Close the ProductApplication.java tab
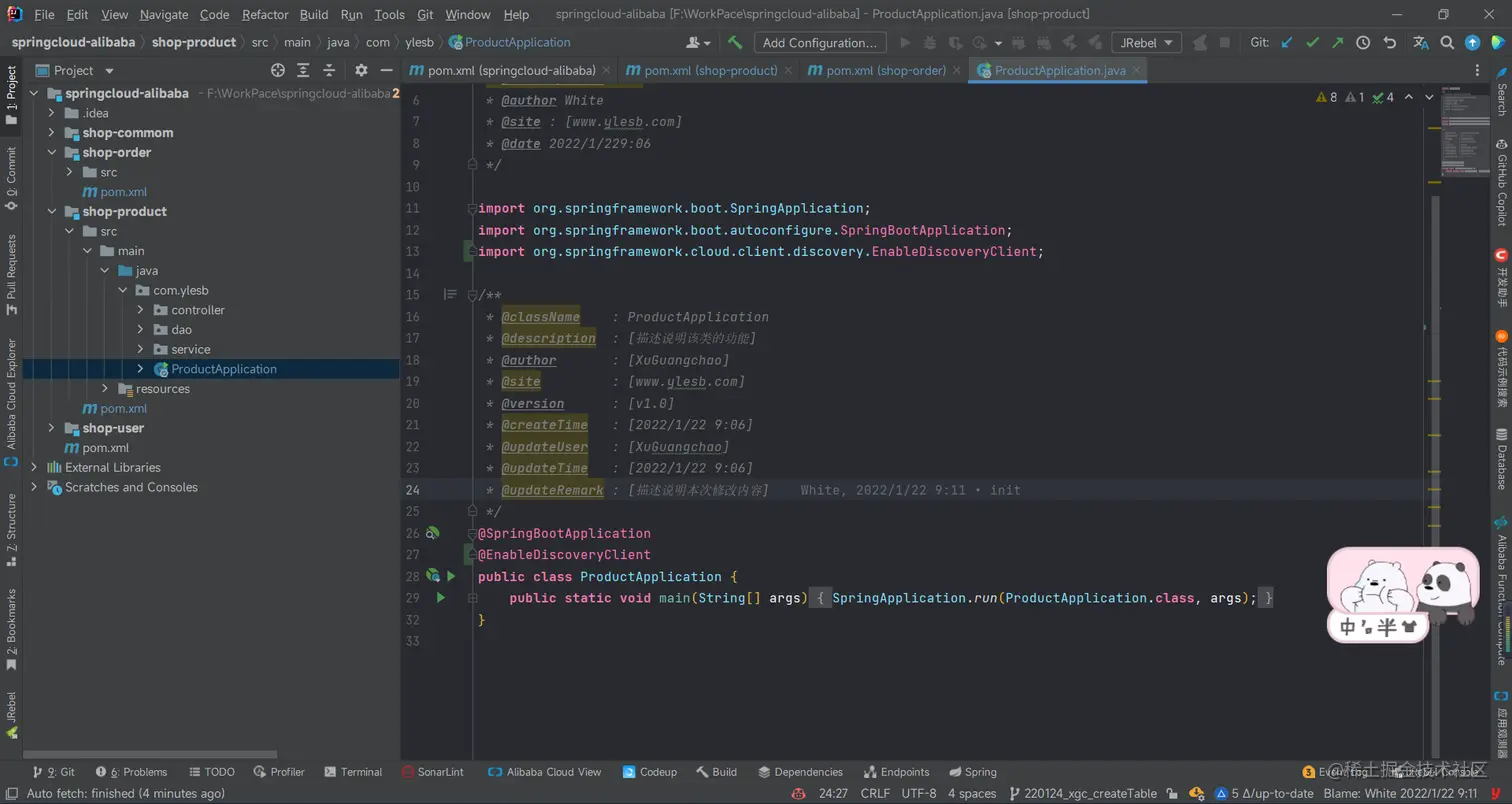 [x=1135, y=71]
